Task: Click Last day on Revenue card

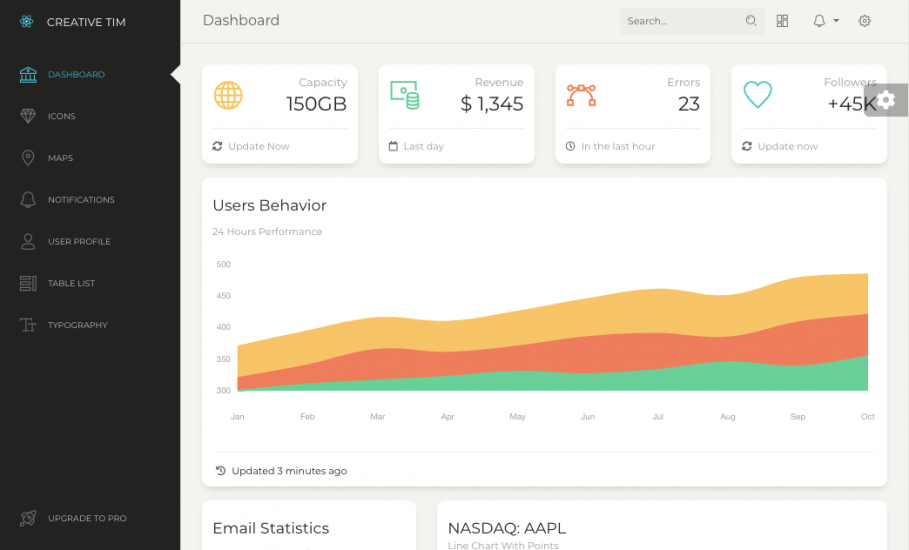Action: point(424,146)
